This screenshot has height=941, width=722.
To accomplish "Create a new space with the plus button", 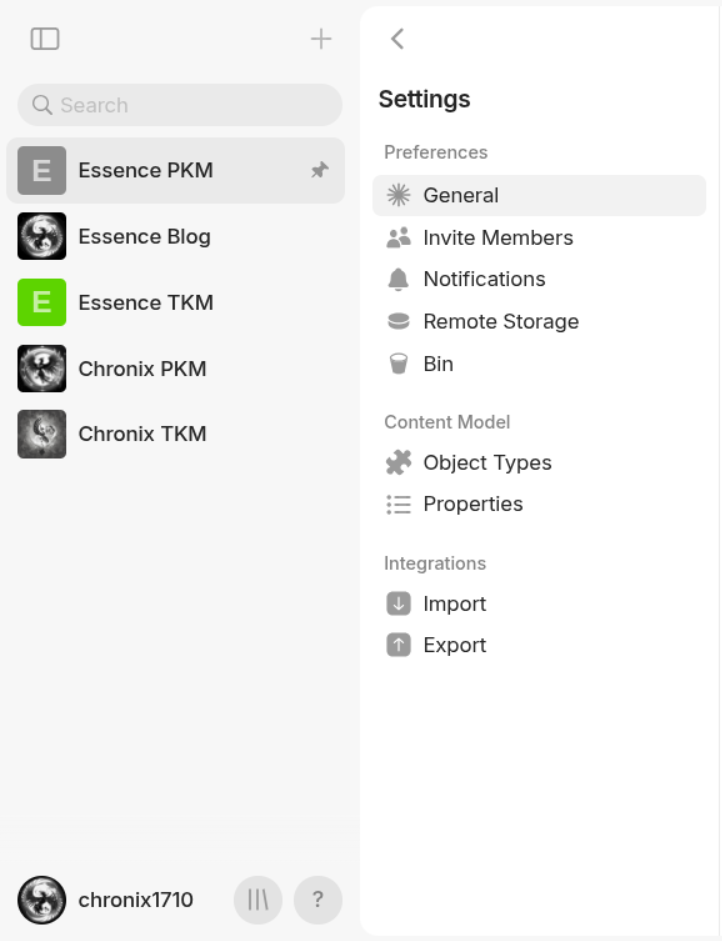I will point(321,38).
